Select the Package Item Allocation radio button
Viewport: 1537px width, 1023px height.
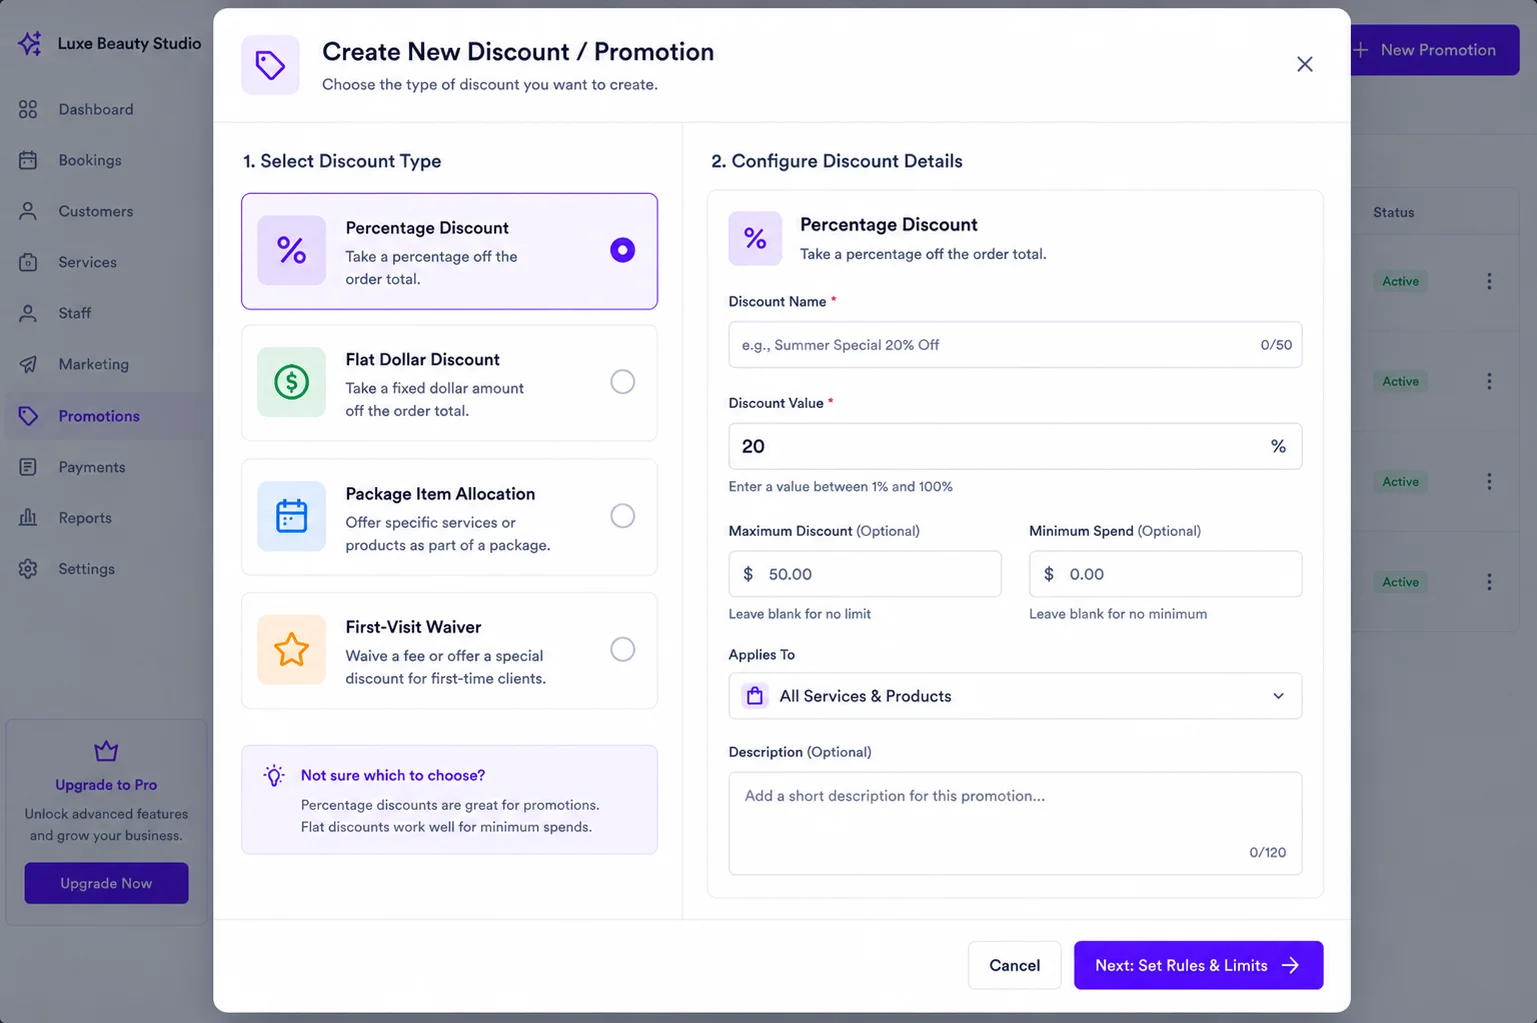[x=622, y=516]
